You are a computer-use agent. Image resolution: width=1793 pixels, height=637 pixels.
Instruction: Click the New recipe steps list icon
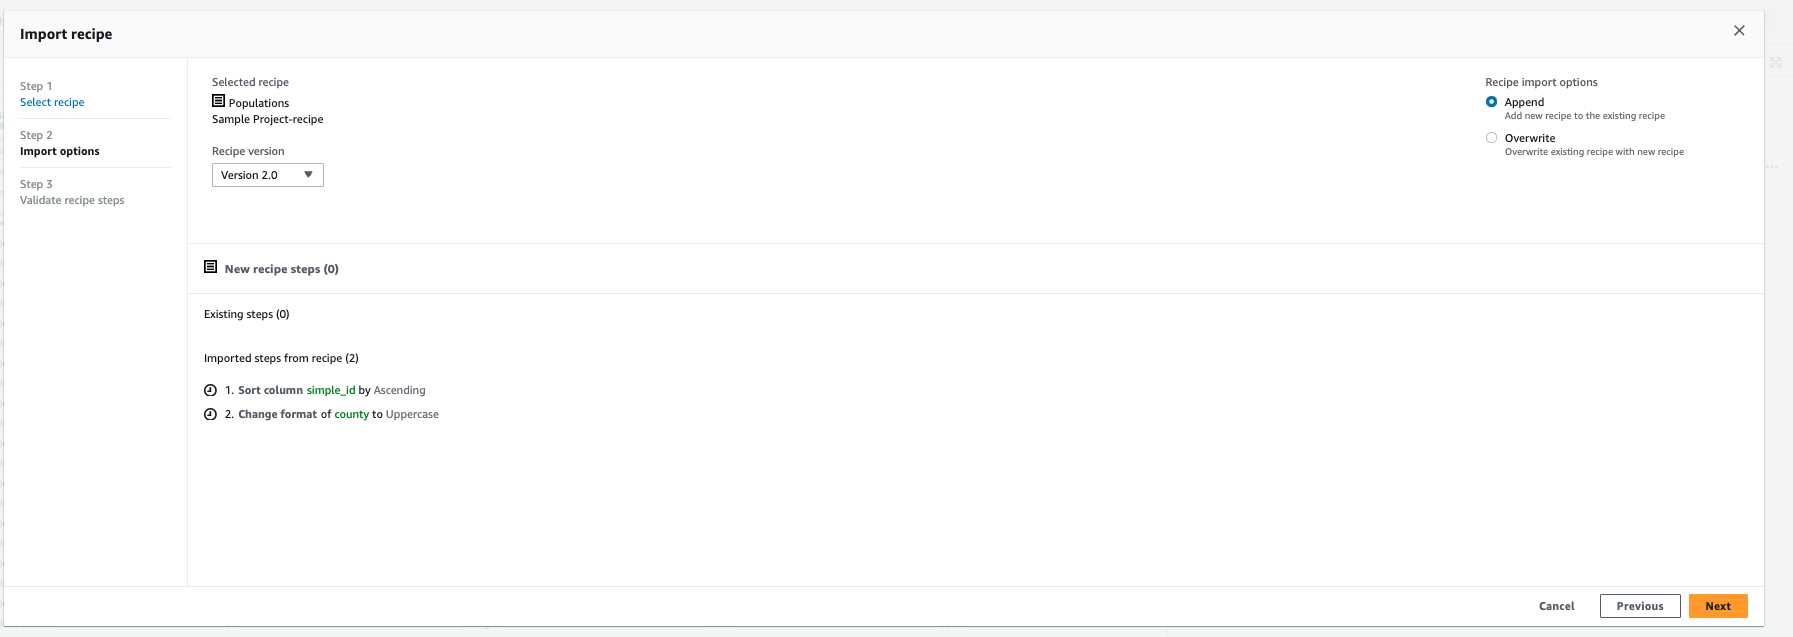coord(210,267)
